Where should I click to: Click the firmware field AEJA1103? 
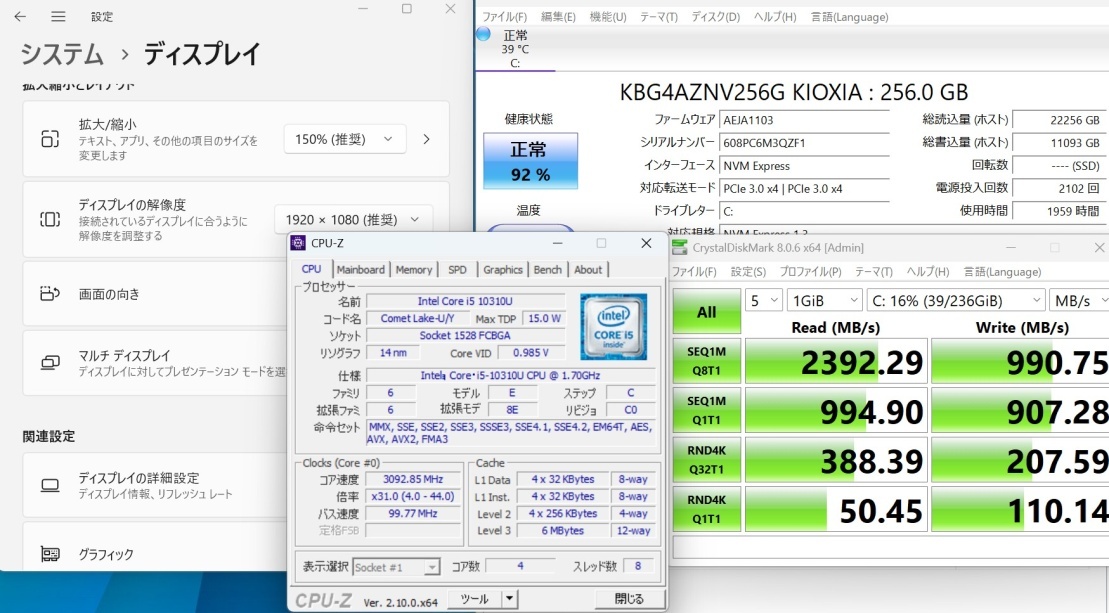pos(804,120)
